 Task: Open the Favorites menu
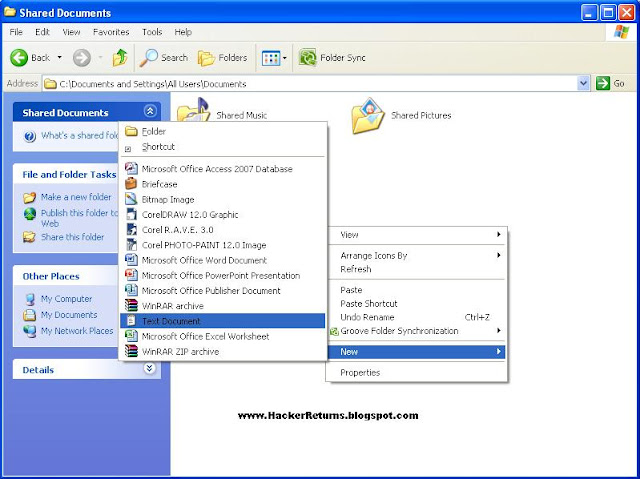coord(111,32)
